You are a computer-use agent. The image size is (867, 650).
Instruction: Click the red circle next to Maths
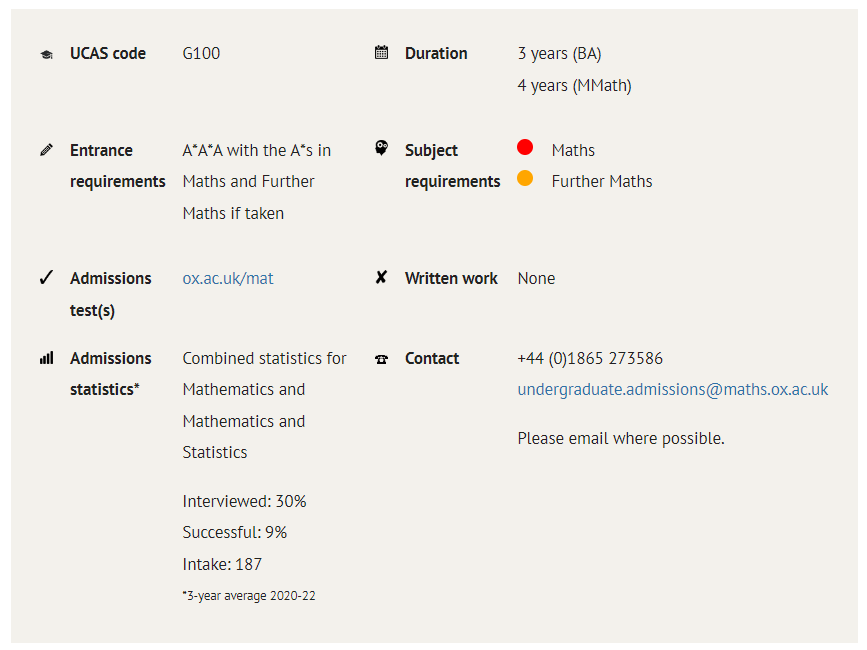point(525,147)
